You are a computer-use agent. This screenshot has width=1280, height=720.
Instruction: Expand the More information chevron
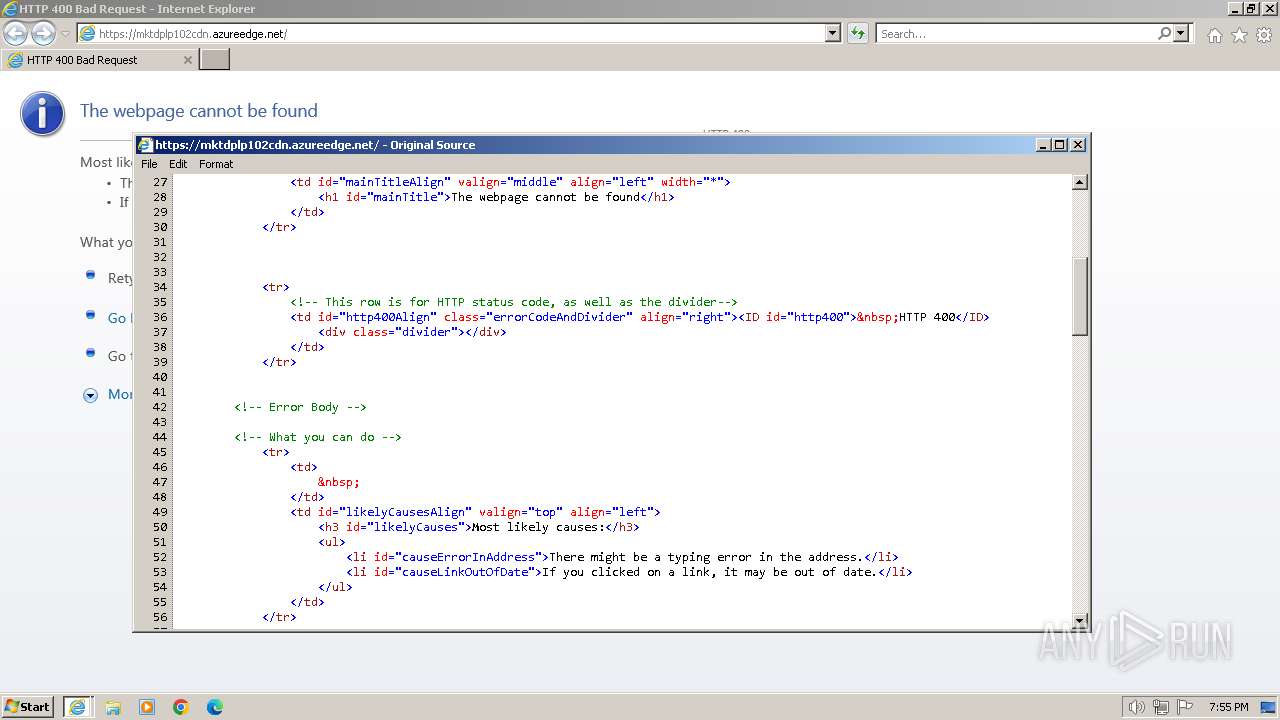90,395
